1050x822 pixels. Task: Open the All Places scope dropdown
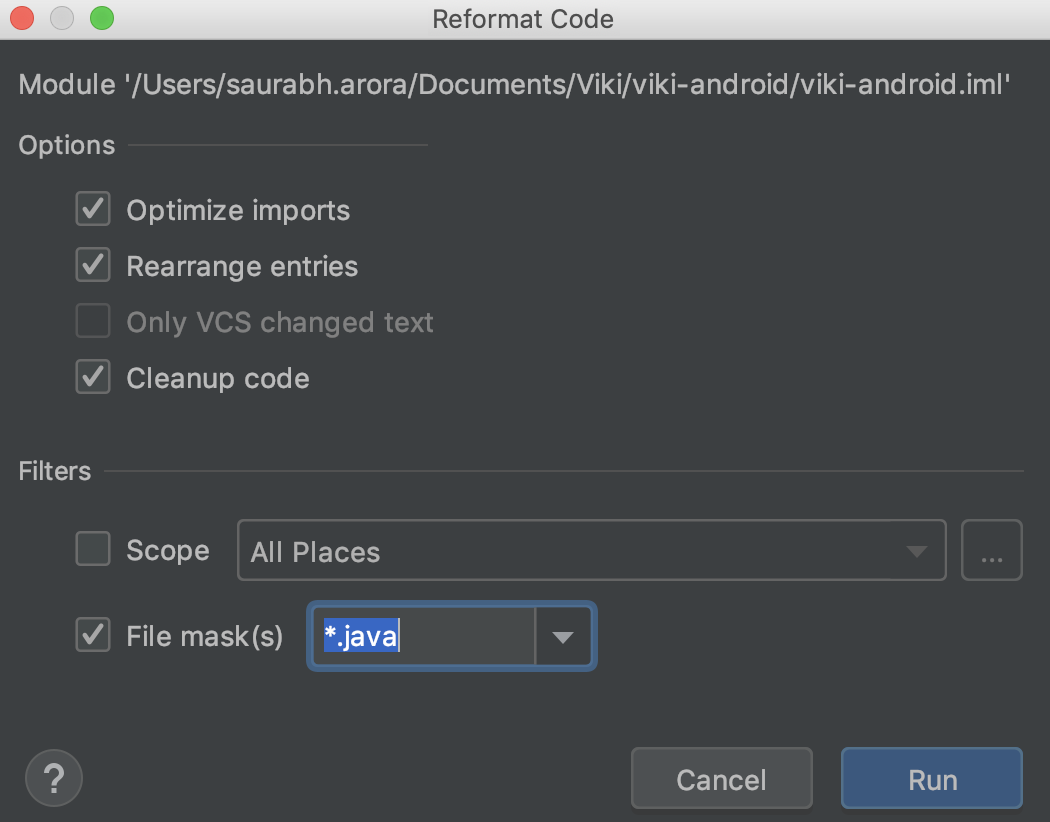pos(591,550)
